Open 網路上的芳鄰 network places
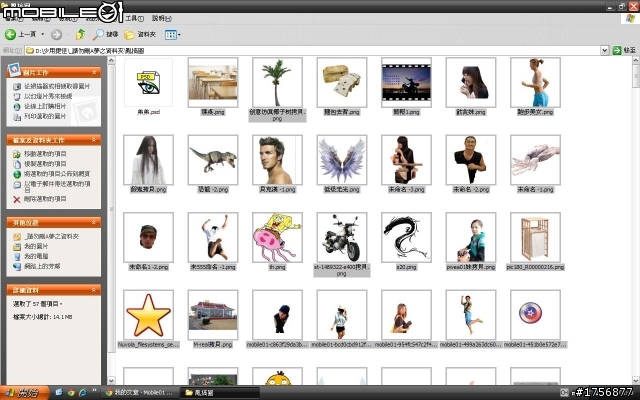 click(37, 266)
